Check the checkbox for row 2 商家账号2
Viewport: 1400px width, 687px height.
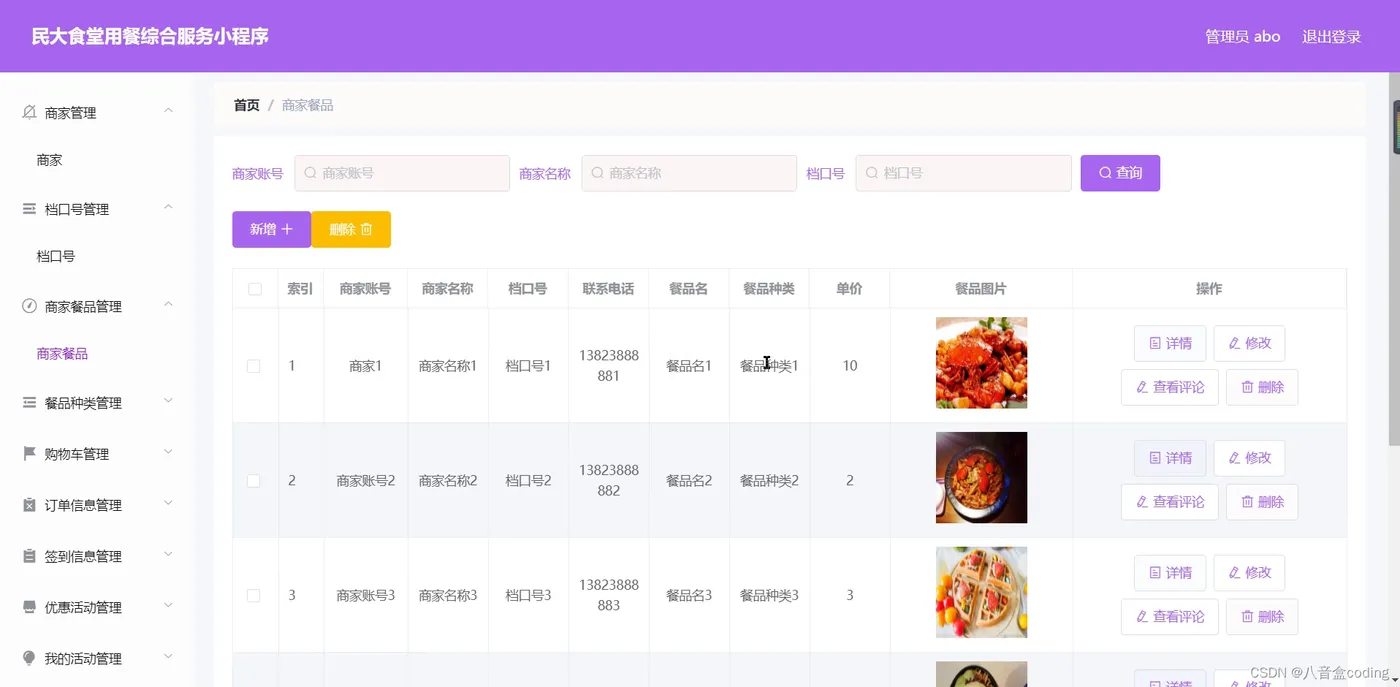(x=253, y=481)
